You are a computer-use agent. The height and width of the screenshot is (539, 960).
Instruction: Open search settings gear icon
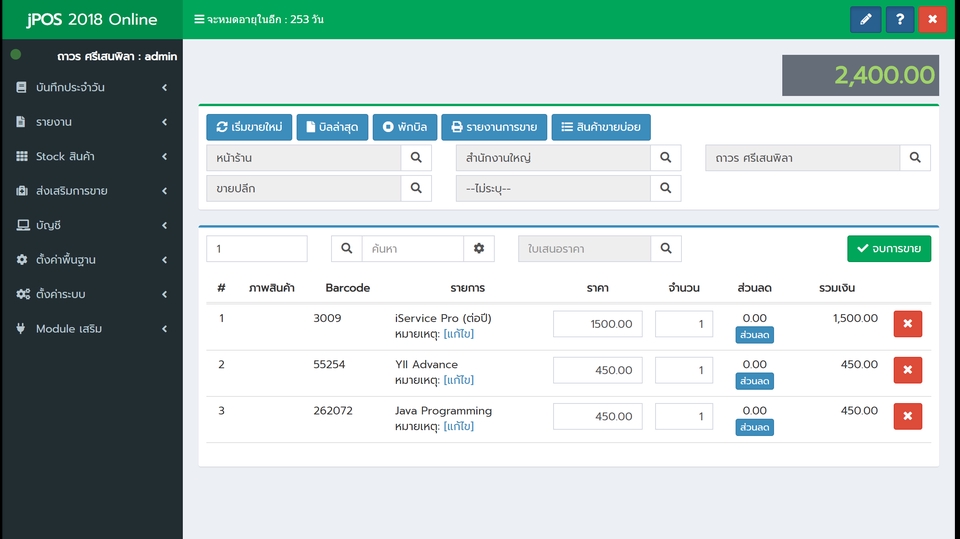point(479,249)
